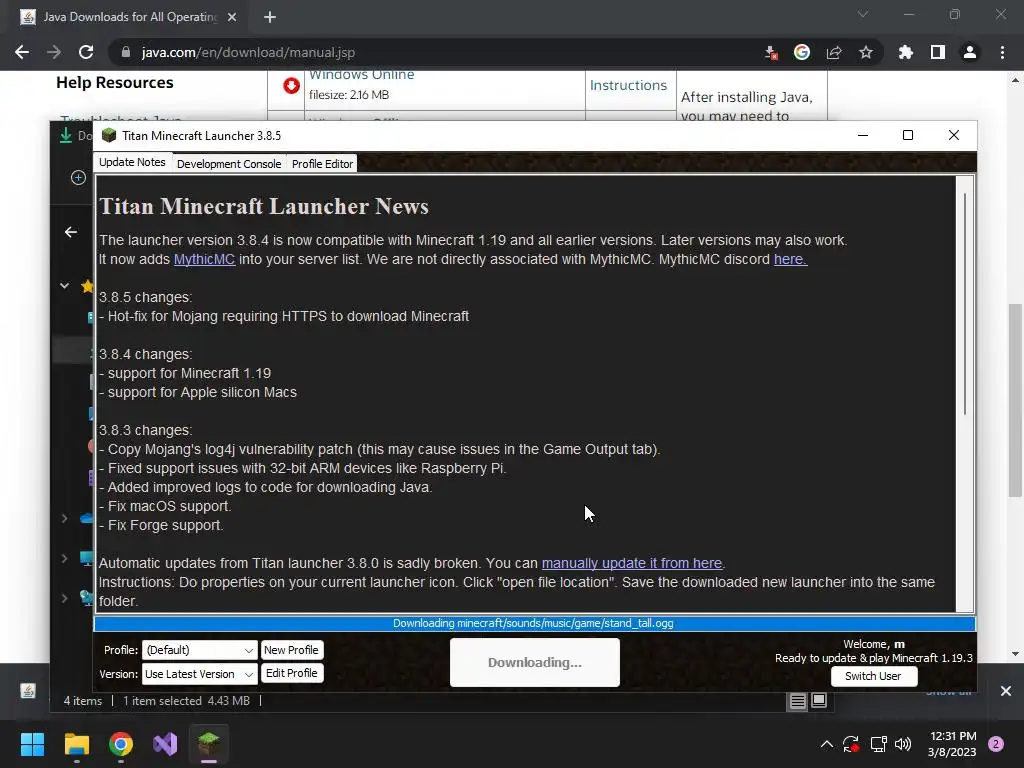Click the Chrome back arrow

[x=22, y=52]
